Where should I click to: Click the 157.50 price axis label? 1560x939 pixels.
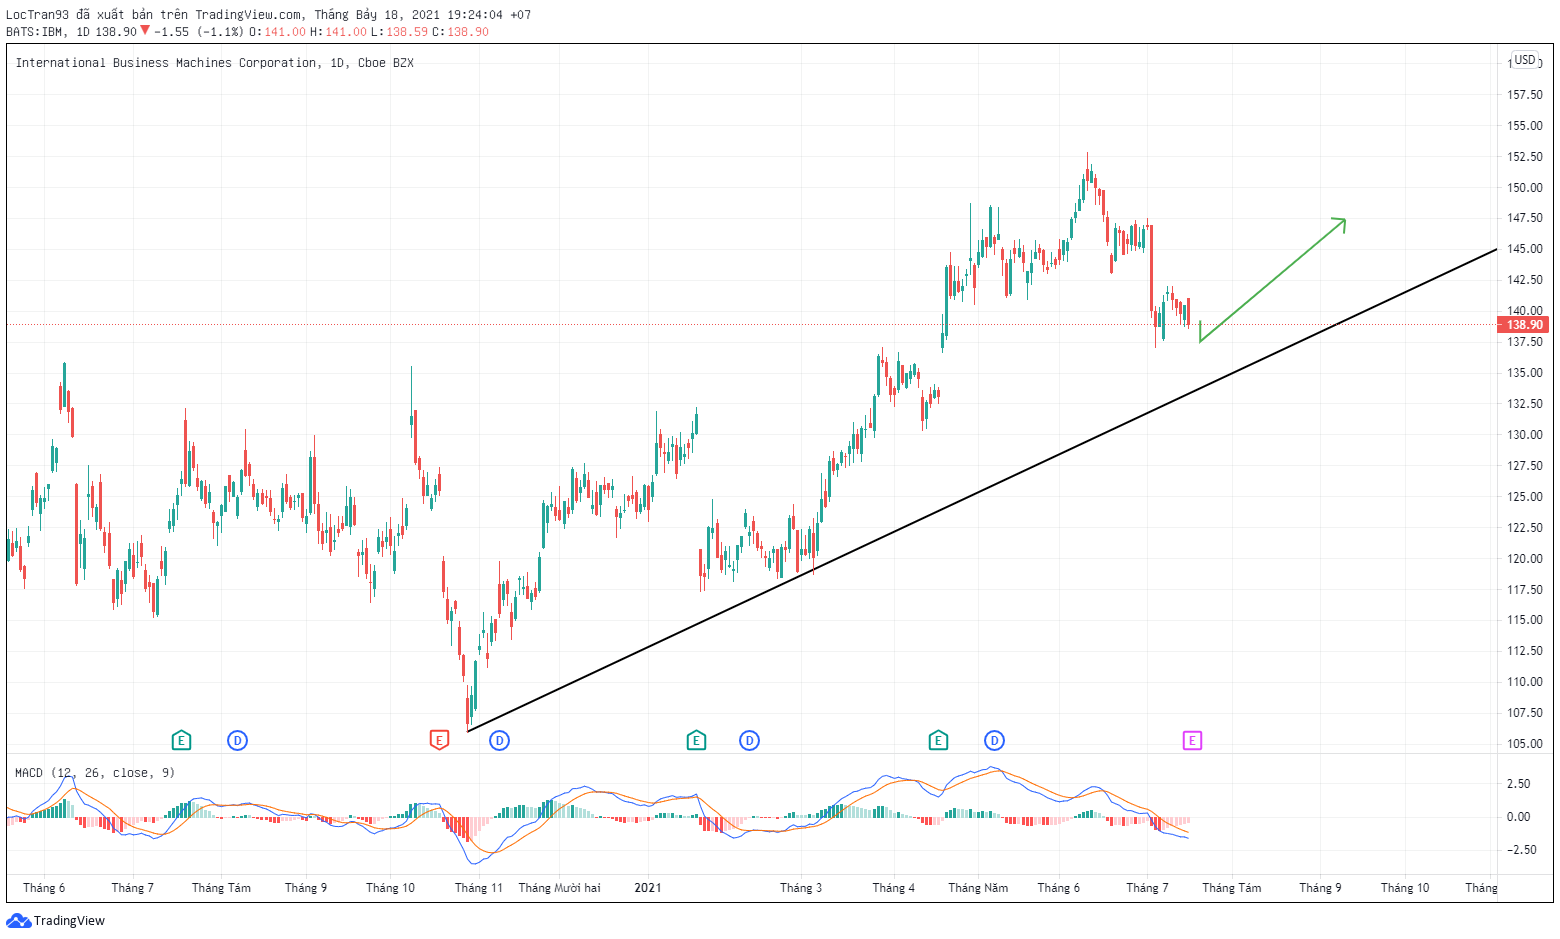click(x=1524, y=95)
